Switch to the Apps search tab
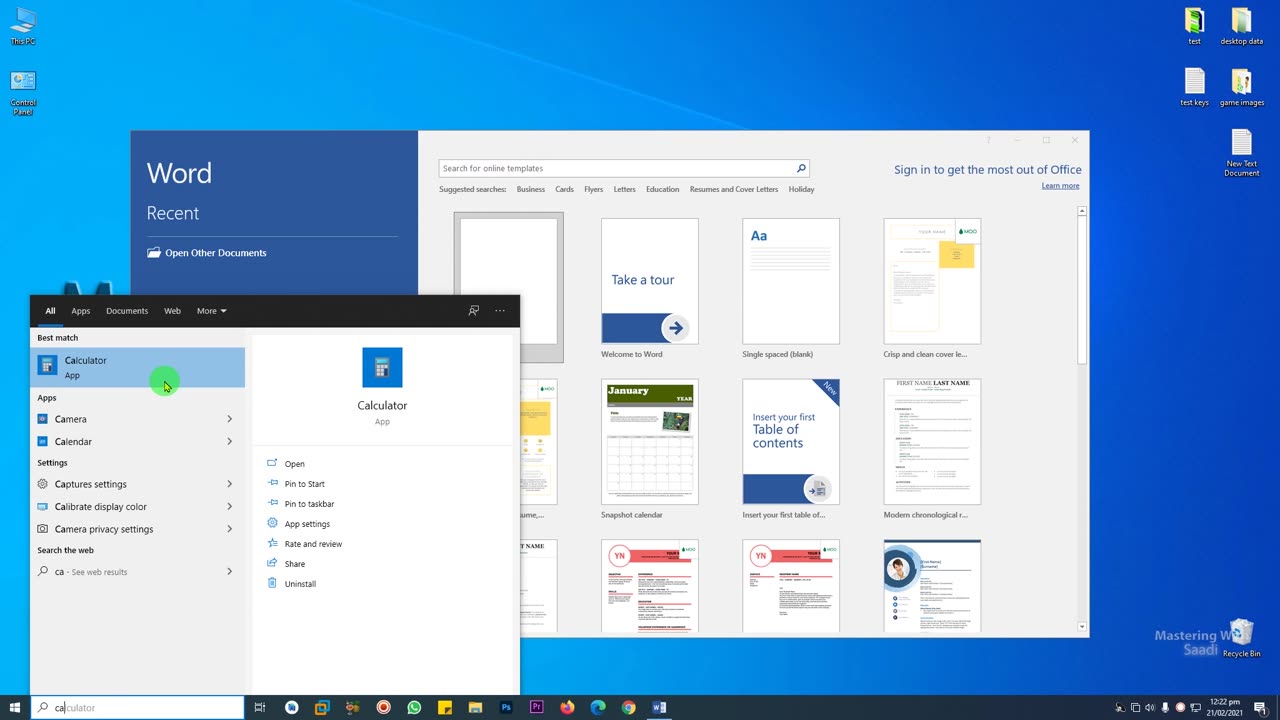1280x720 pixels. click(81, 311)
